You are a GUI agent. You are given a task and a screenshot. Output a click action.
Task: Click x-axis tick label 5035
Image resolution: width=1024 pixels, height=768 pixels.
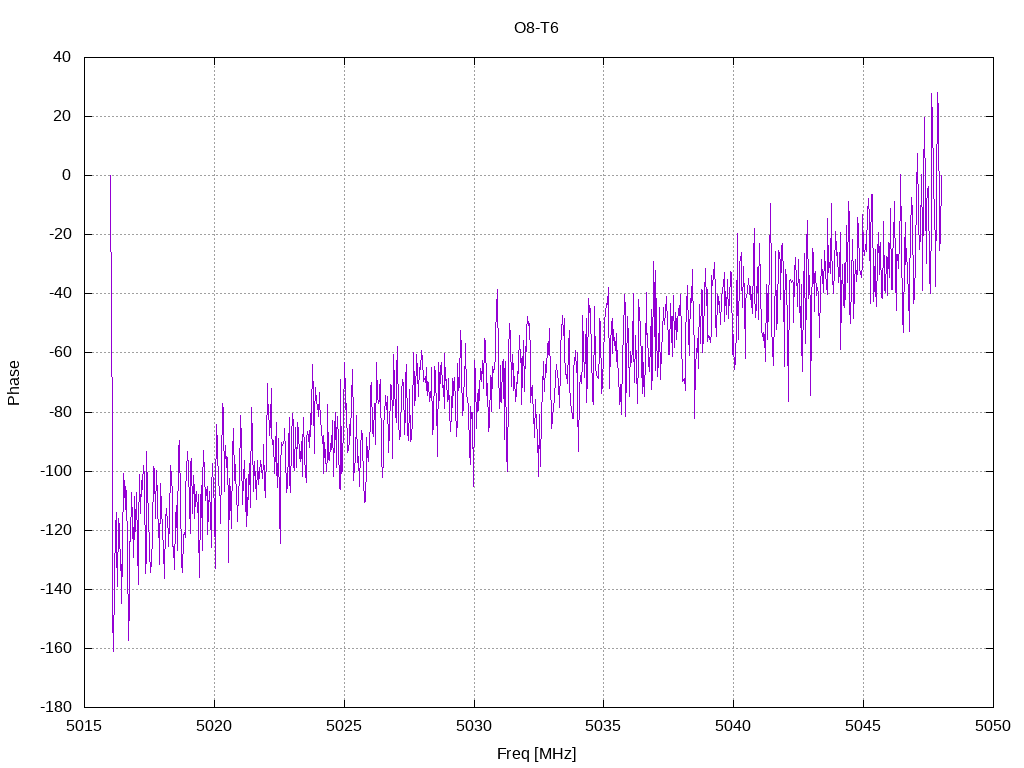point(603,726)
